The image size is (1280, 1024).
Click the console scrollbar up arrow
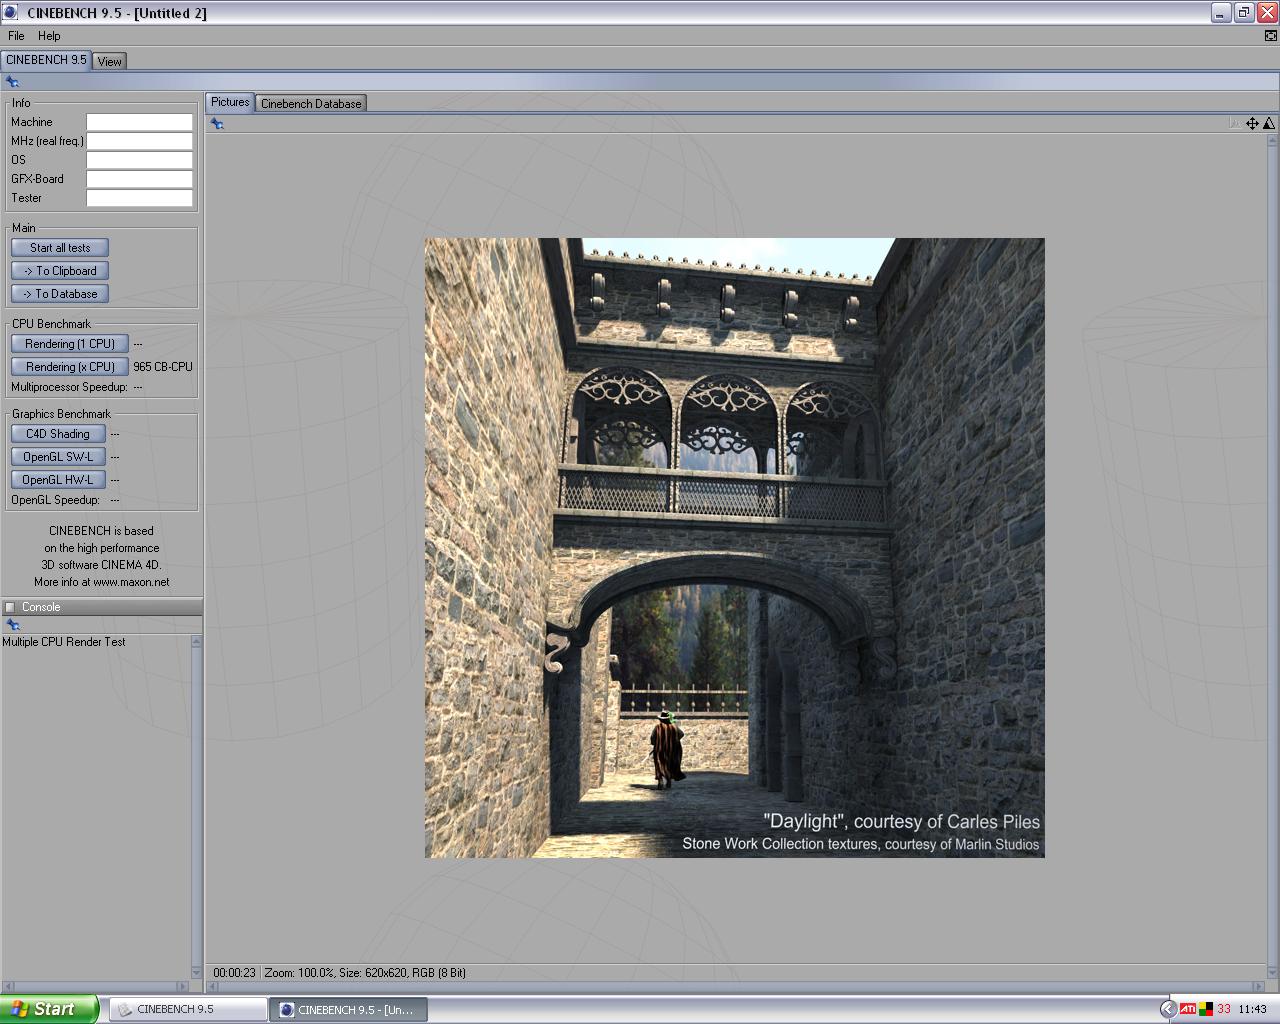point(196,641)
